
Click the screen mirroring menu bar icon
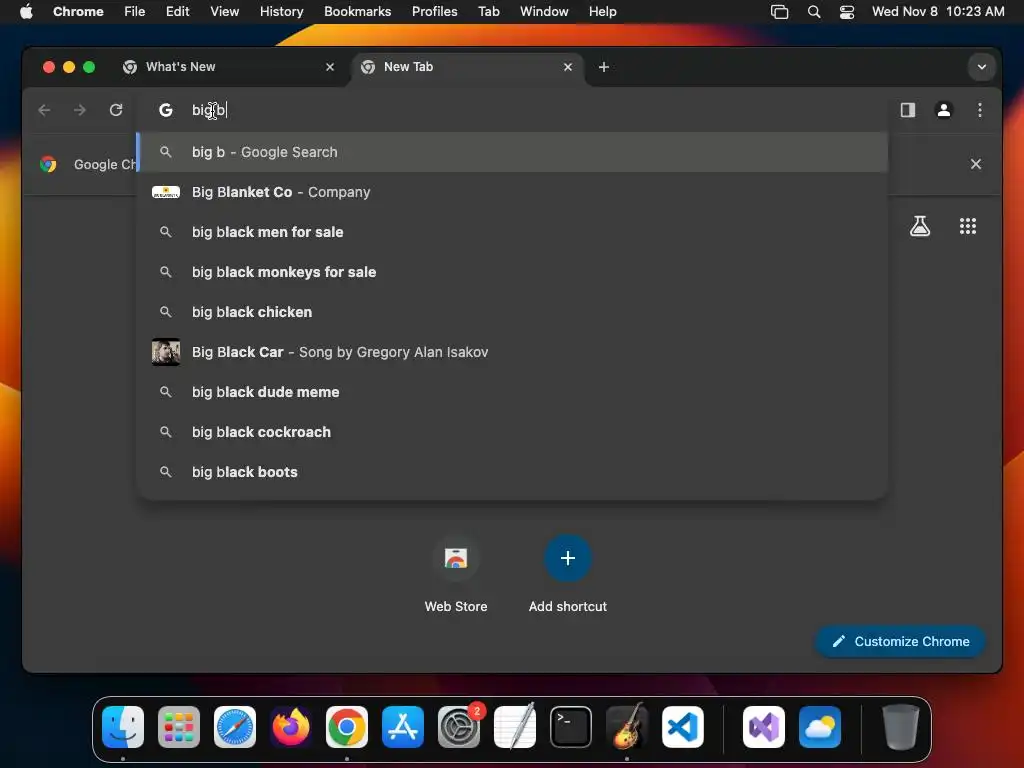tap(780, 12)
